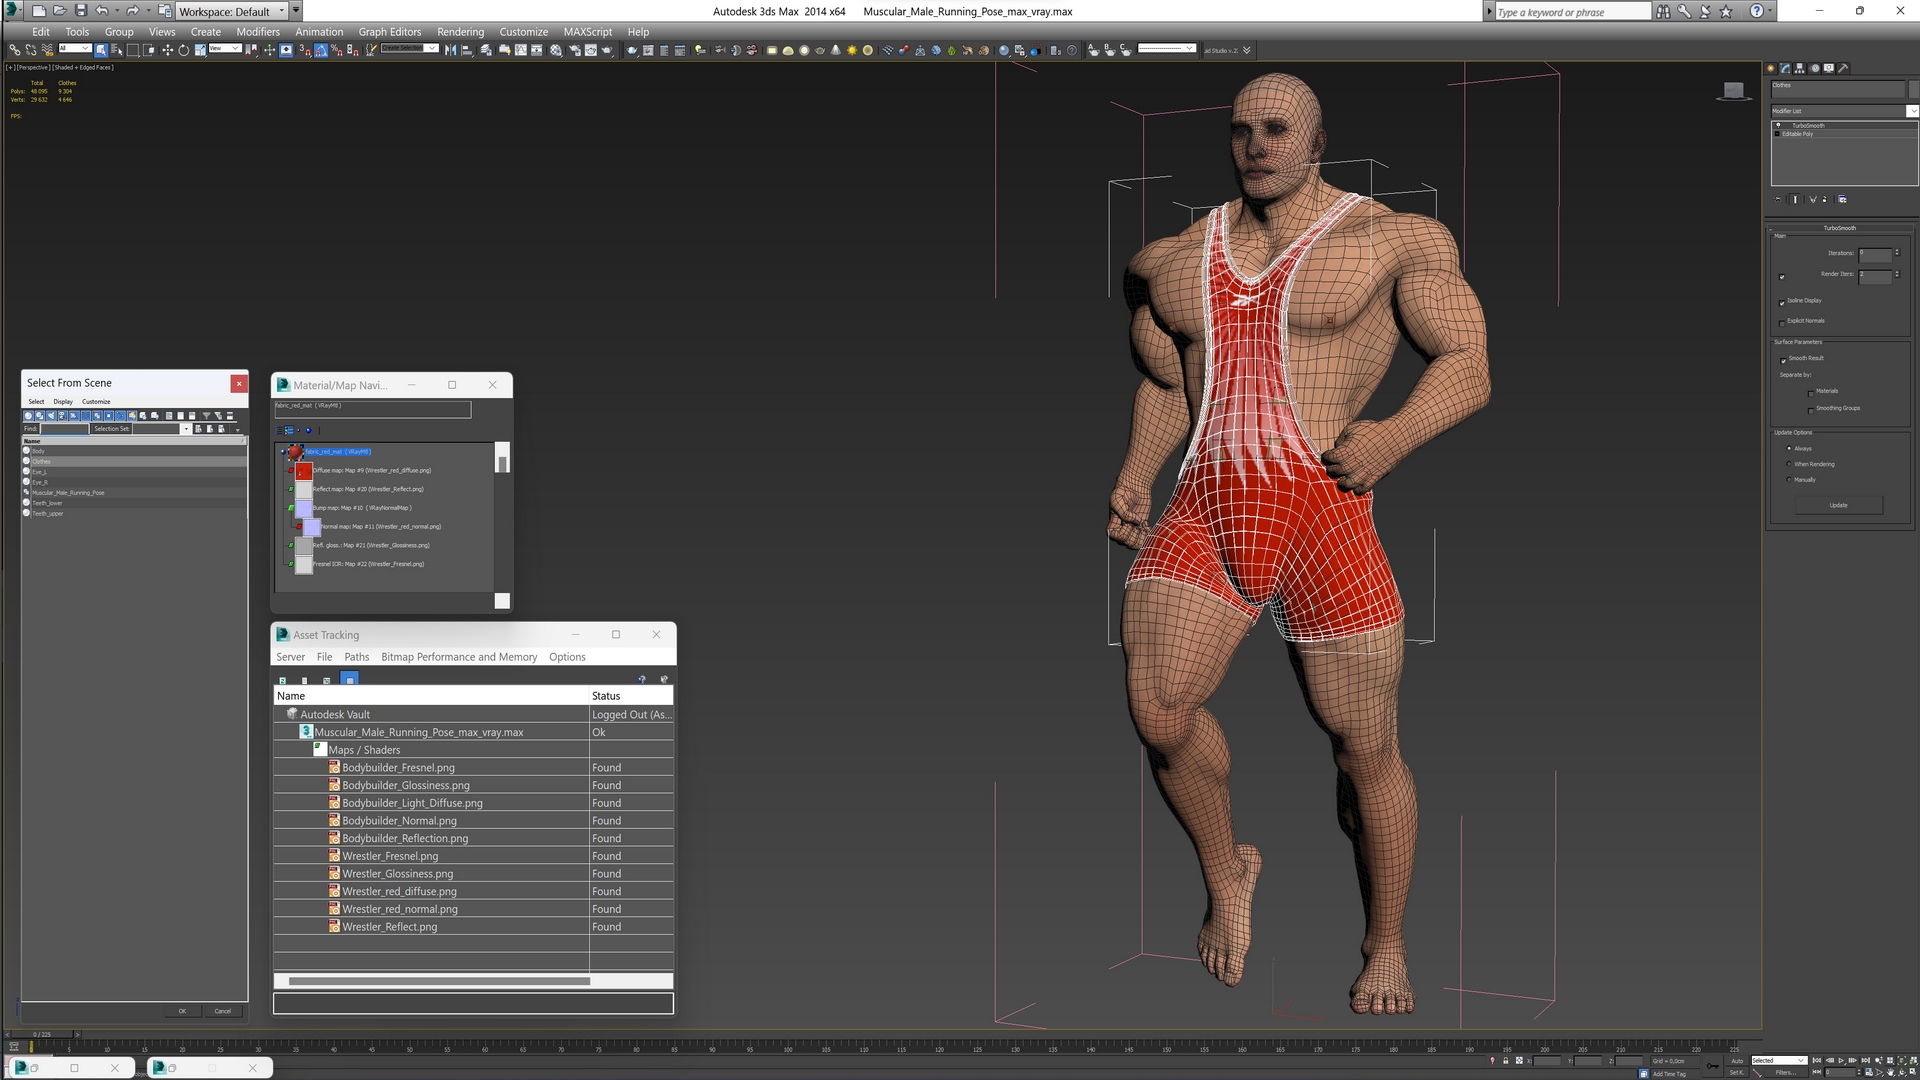Enable the Explicit Normals checkbox
Screen dimensions: 1920x1080
[x=1782, y=324]
